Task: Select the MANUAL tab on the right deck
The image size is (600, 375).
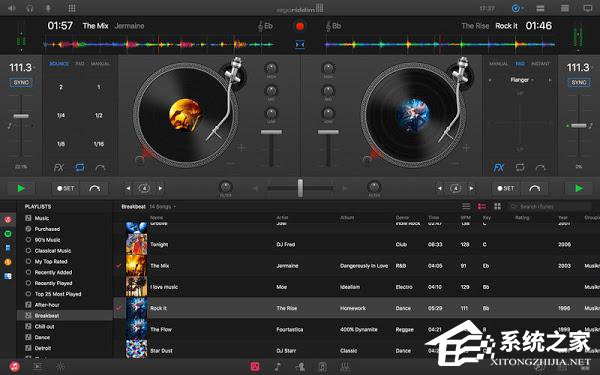Action: [x=499, y=64]
